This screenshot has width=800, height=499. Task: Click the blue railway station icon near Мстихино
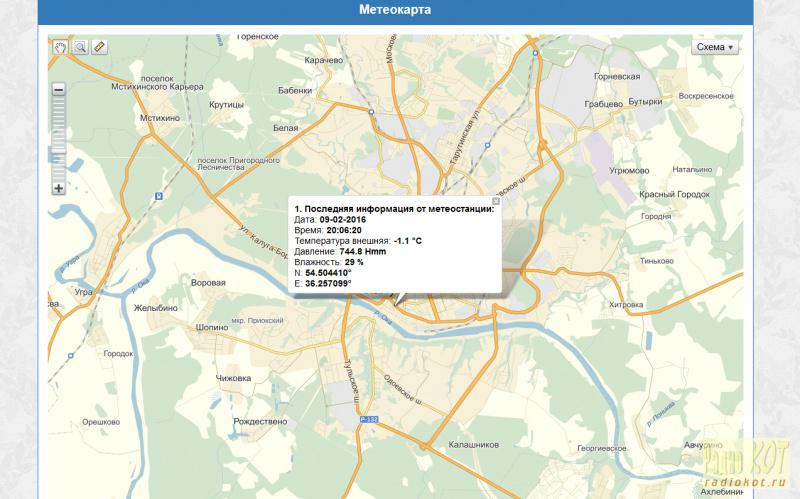(161, 196)
